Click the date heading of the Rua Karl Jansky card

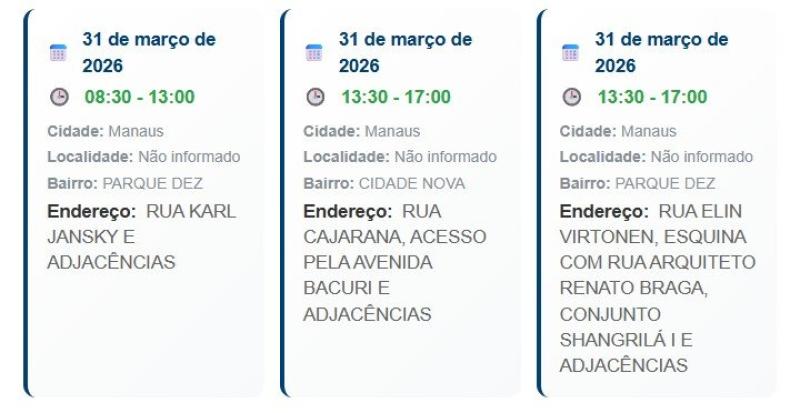pyautogui.click(x=147, y=53)
